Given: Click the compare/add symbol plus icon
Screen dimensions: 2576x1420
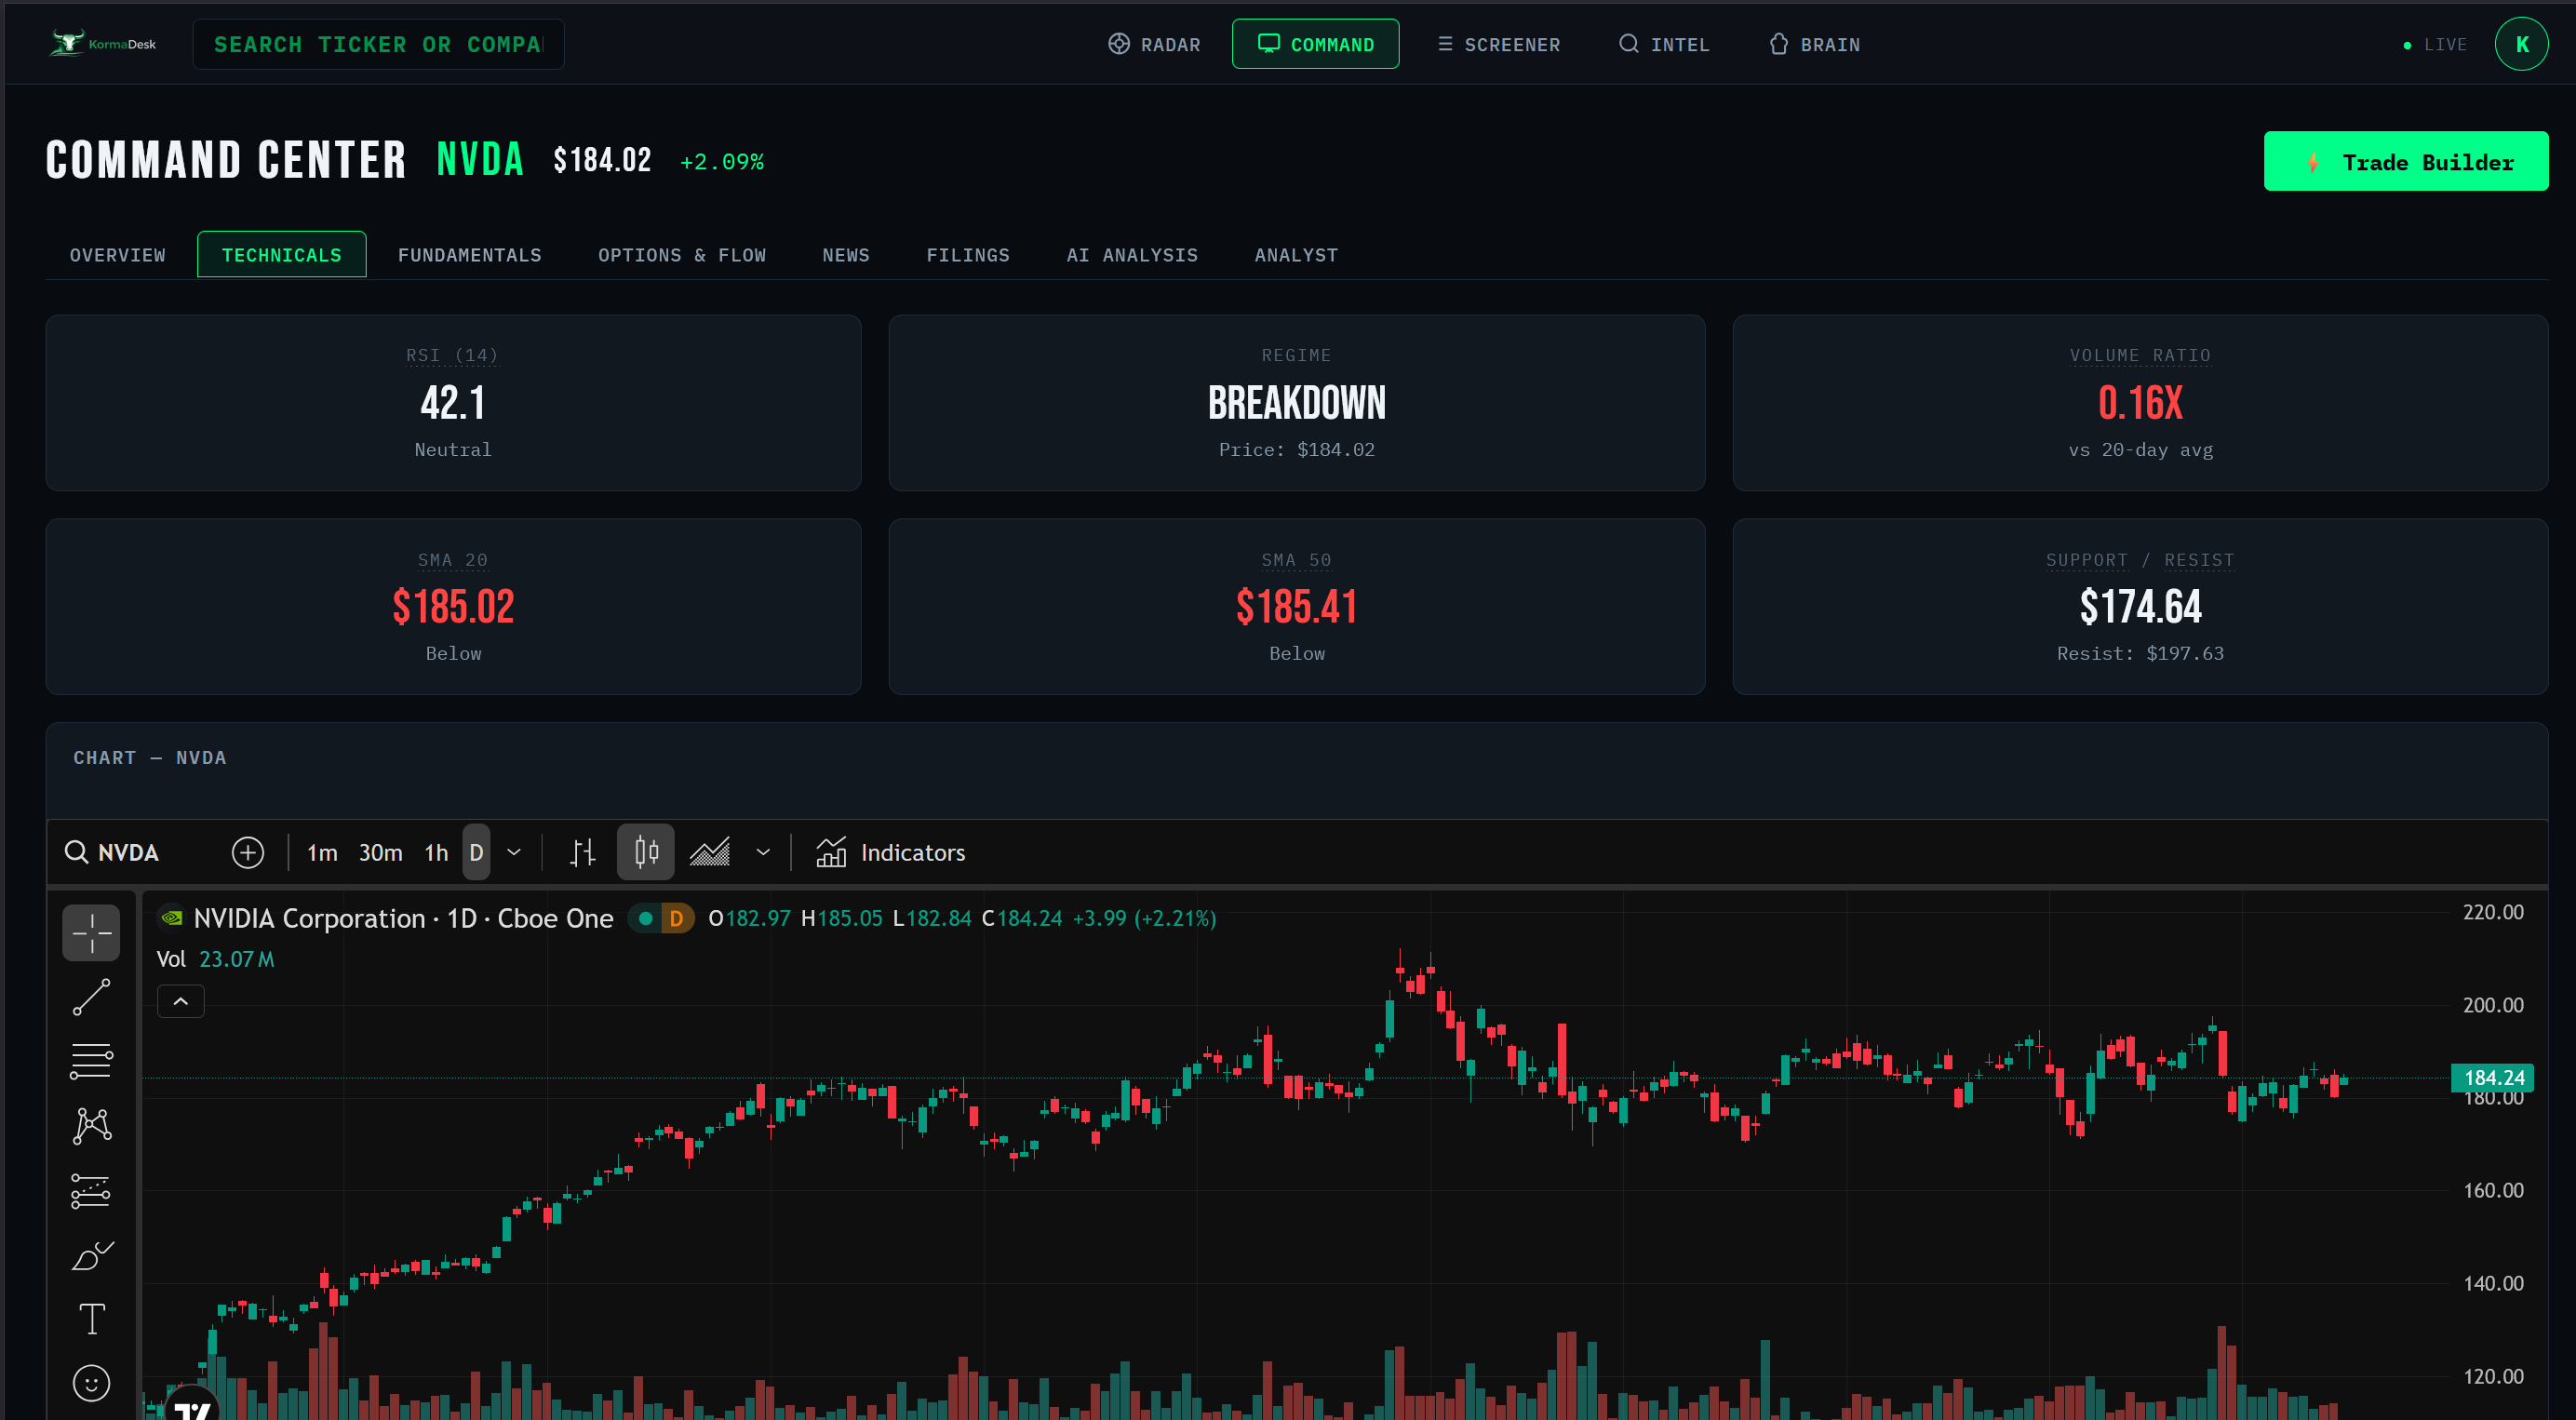Looking at the screenshot, I should (248, 852).
